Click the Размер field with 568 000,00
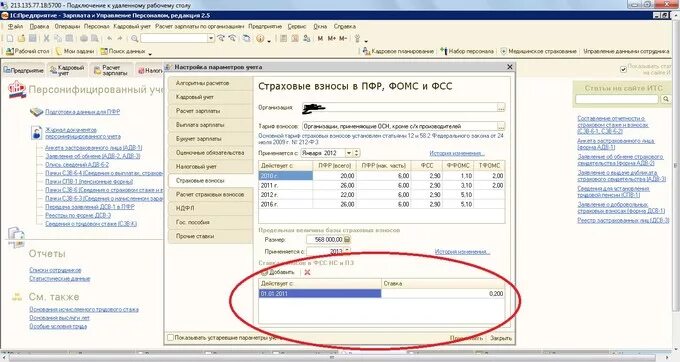This screenshot has height=362, width=680. tap(328, 240)
